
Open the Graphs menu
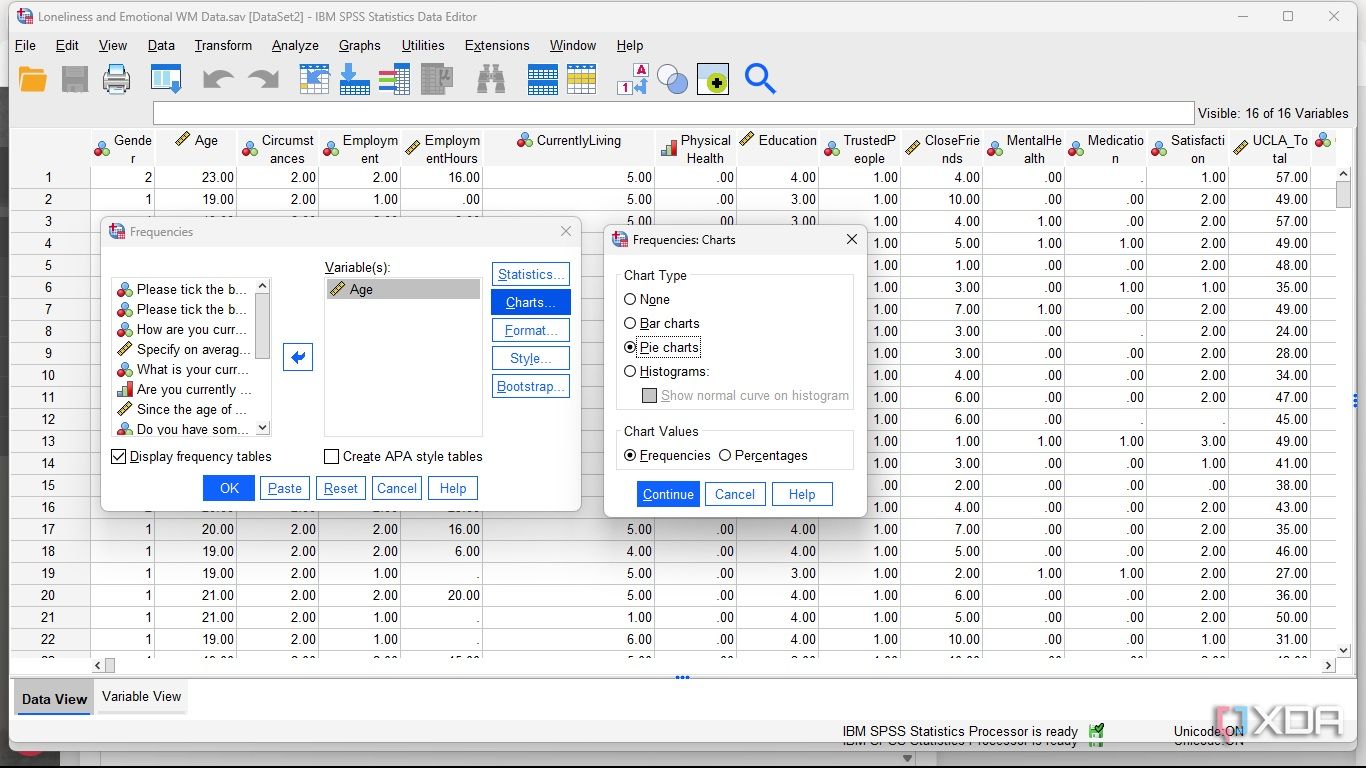coord(359,45)
